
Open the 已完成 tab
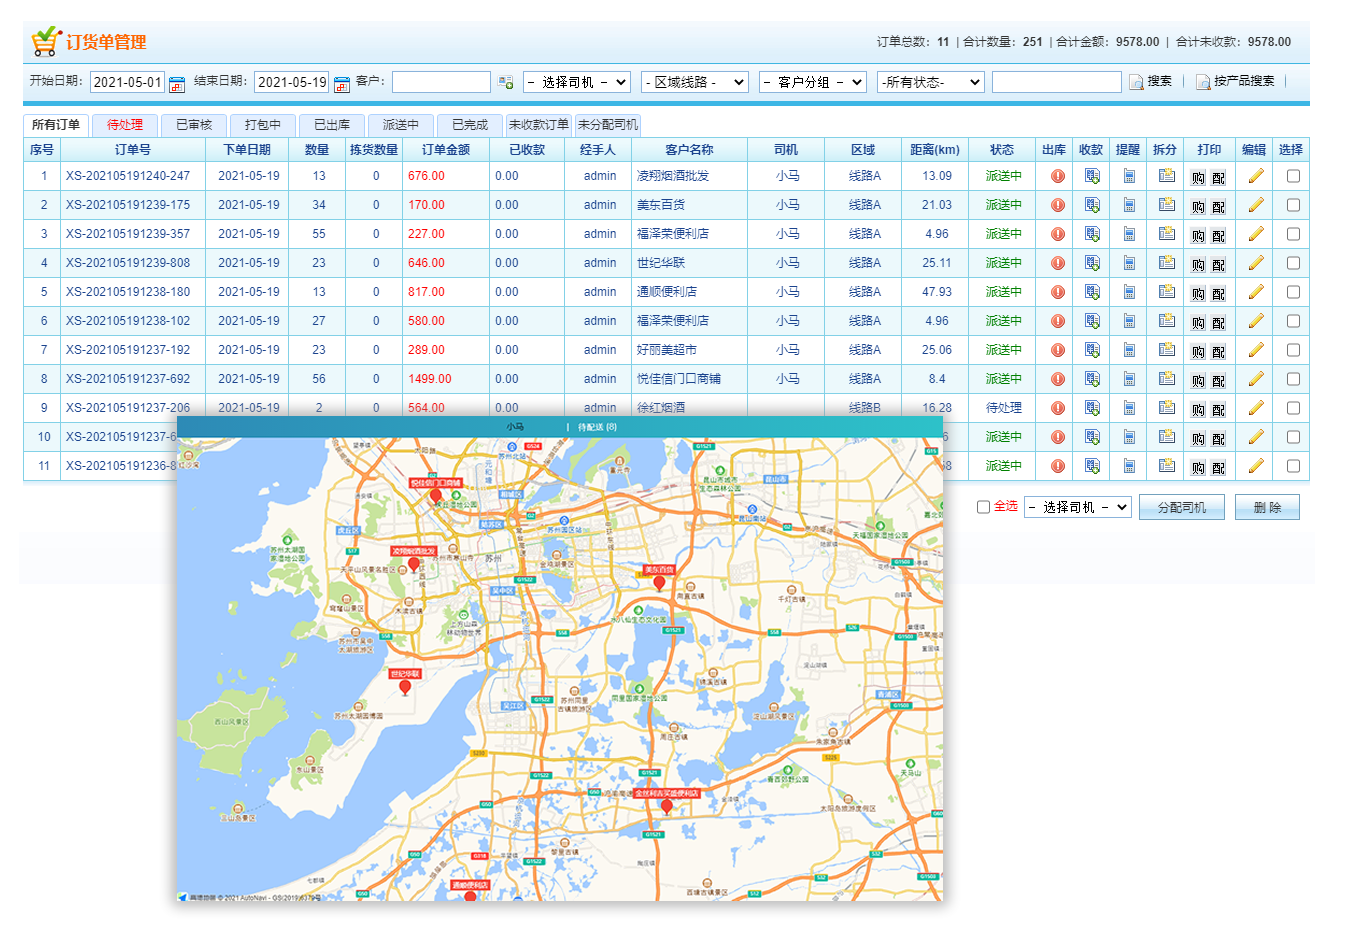coord(470,125)
